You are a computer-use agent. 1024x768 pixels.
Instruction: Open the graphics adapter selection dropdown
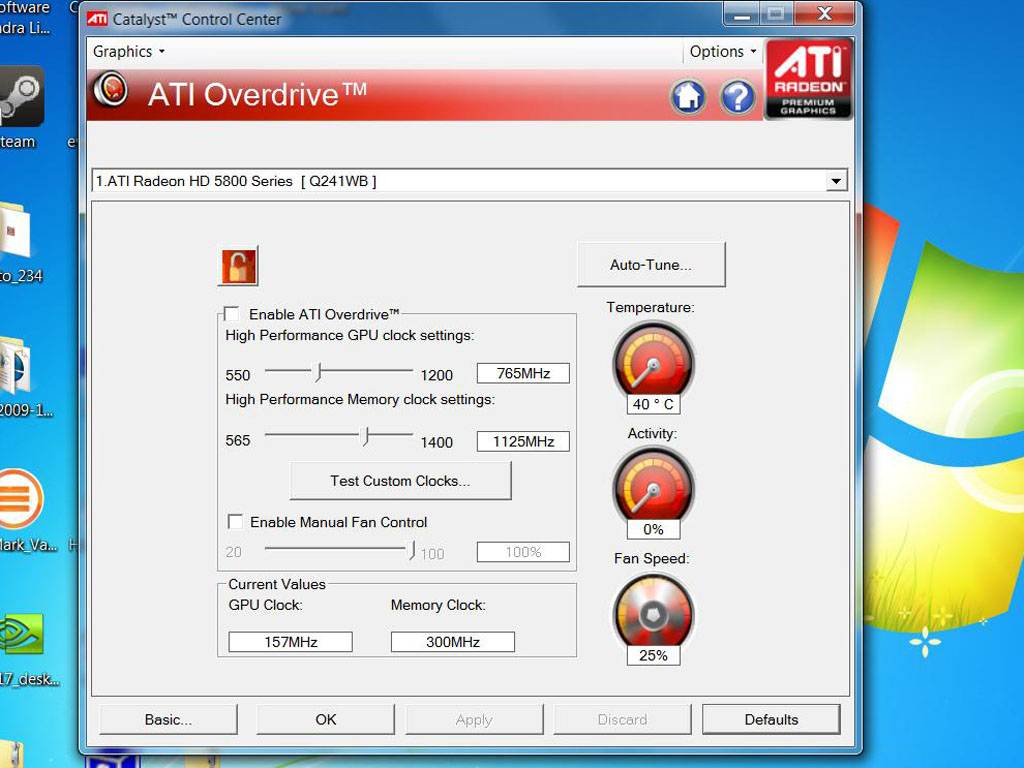[x=836, y=181]
